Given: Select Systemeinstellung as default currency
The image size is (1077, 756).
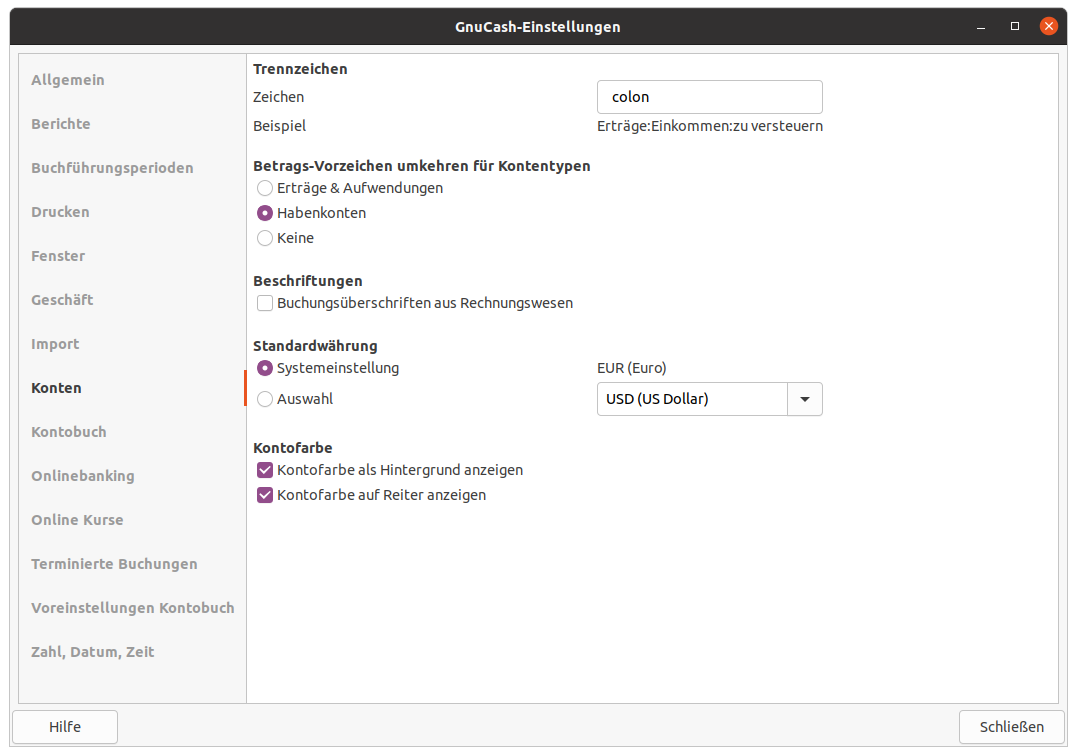Looking at the screenshot, I should click(x=265, y=368).
